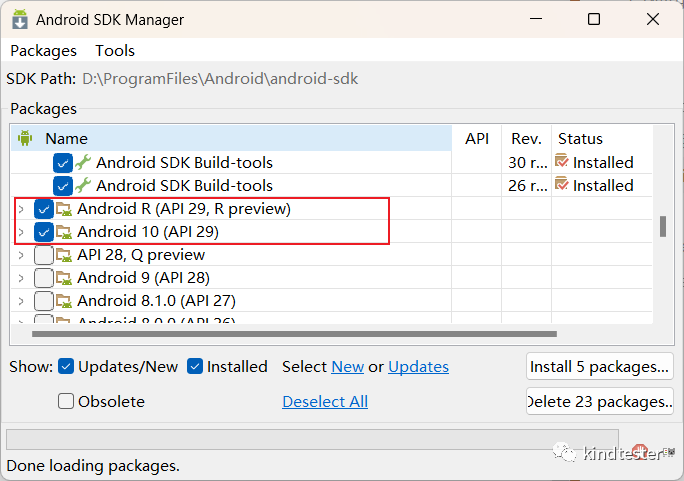Click the folder icon next to Android 10
This screenshot has height=481, width=684.
[64, 232]
